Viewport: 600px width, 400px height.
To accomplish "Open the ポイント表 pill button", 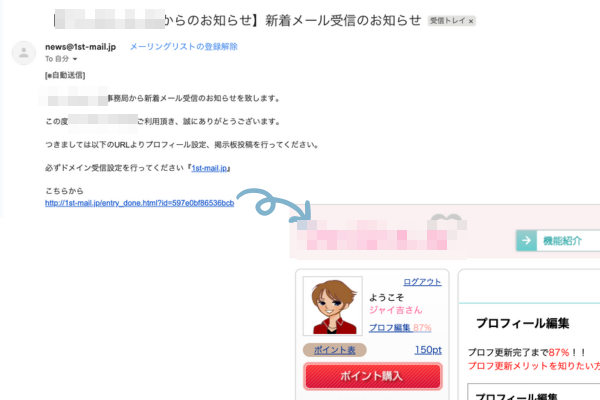I will point(334,350).
